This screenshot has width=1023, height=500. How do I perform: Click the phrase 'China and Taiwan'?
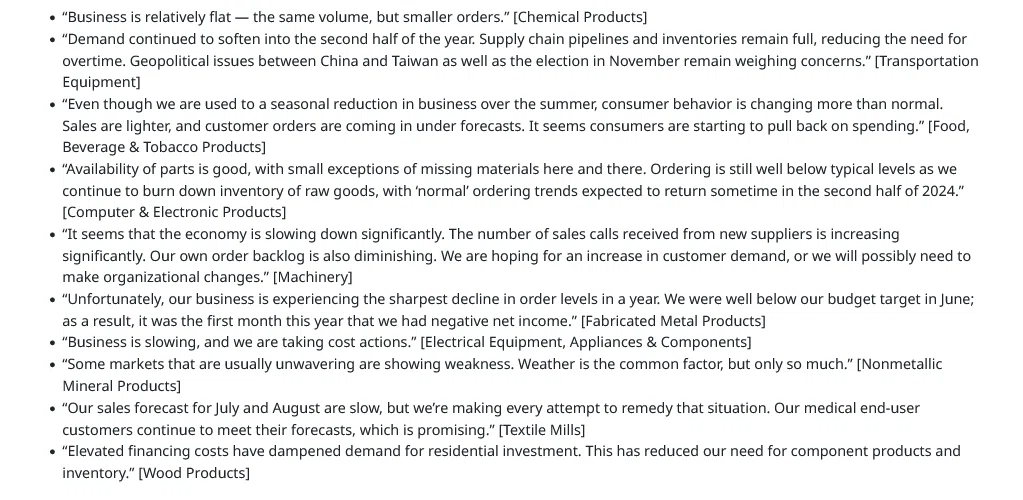click(x=374, y=61)
